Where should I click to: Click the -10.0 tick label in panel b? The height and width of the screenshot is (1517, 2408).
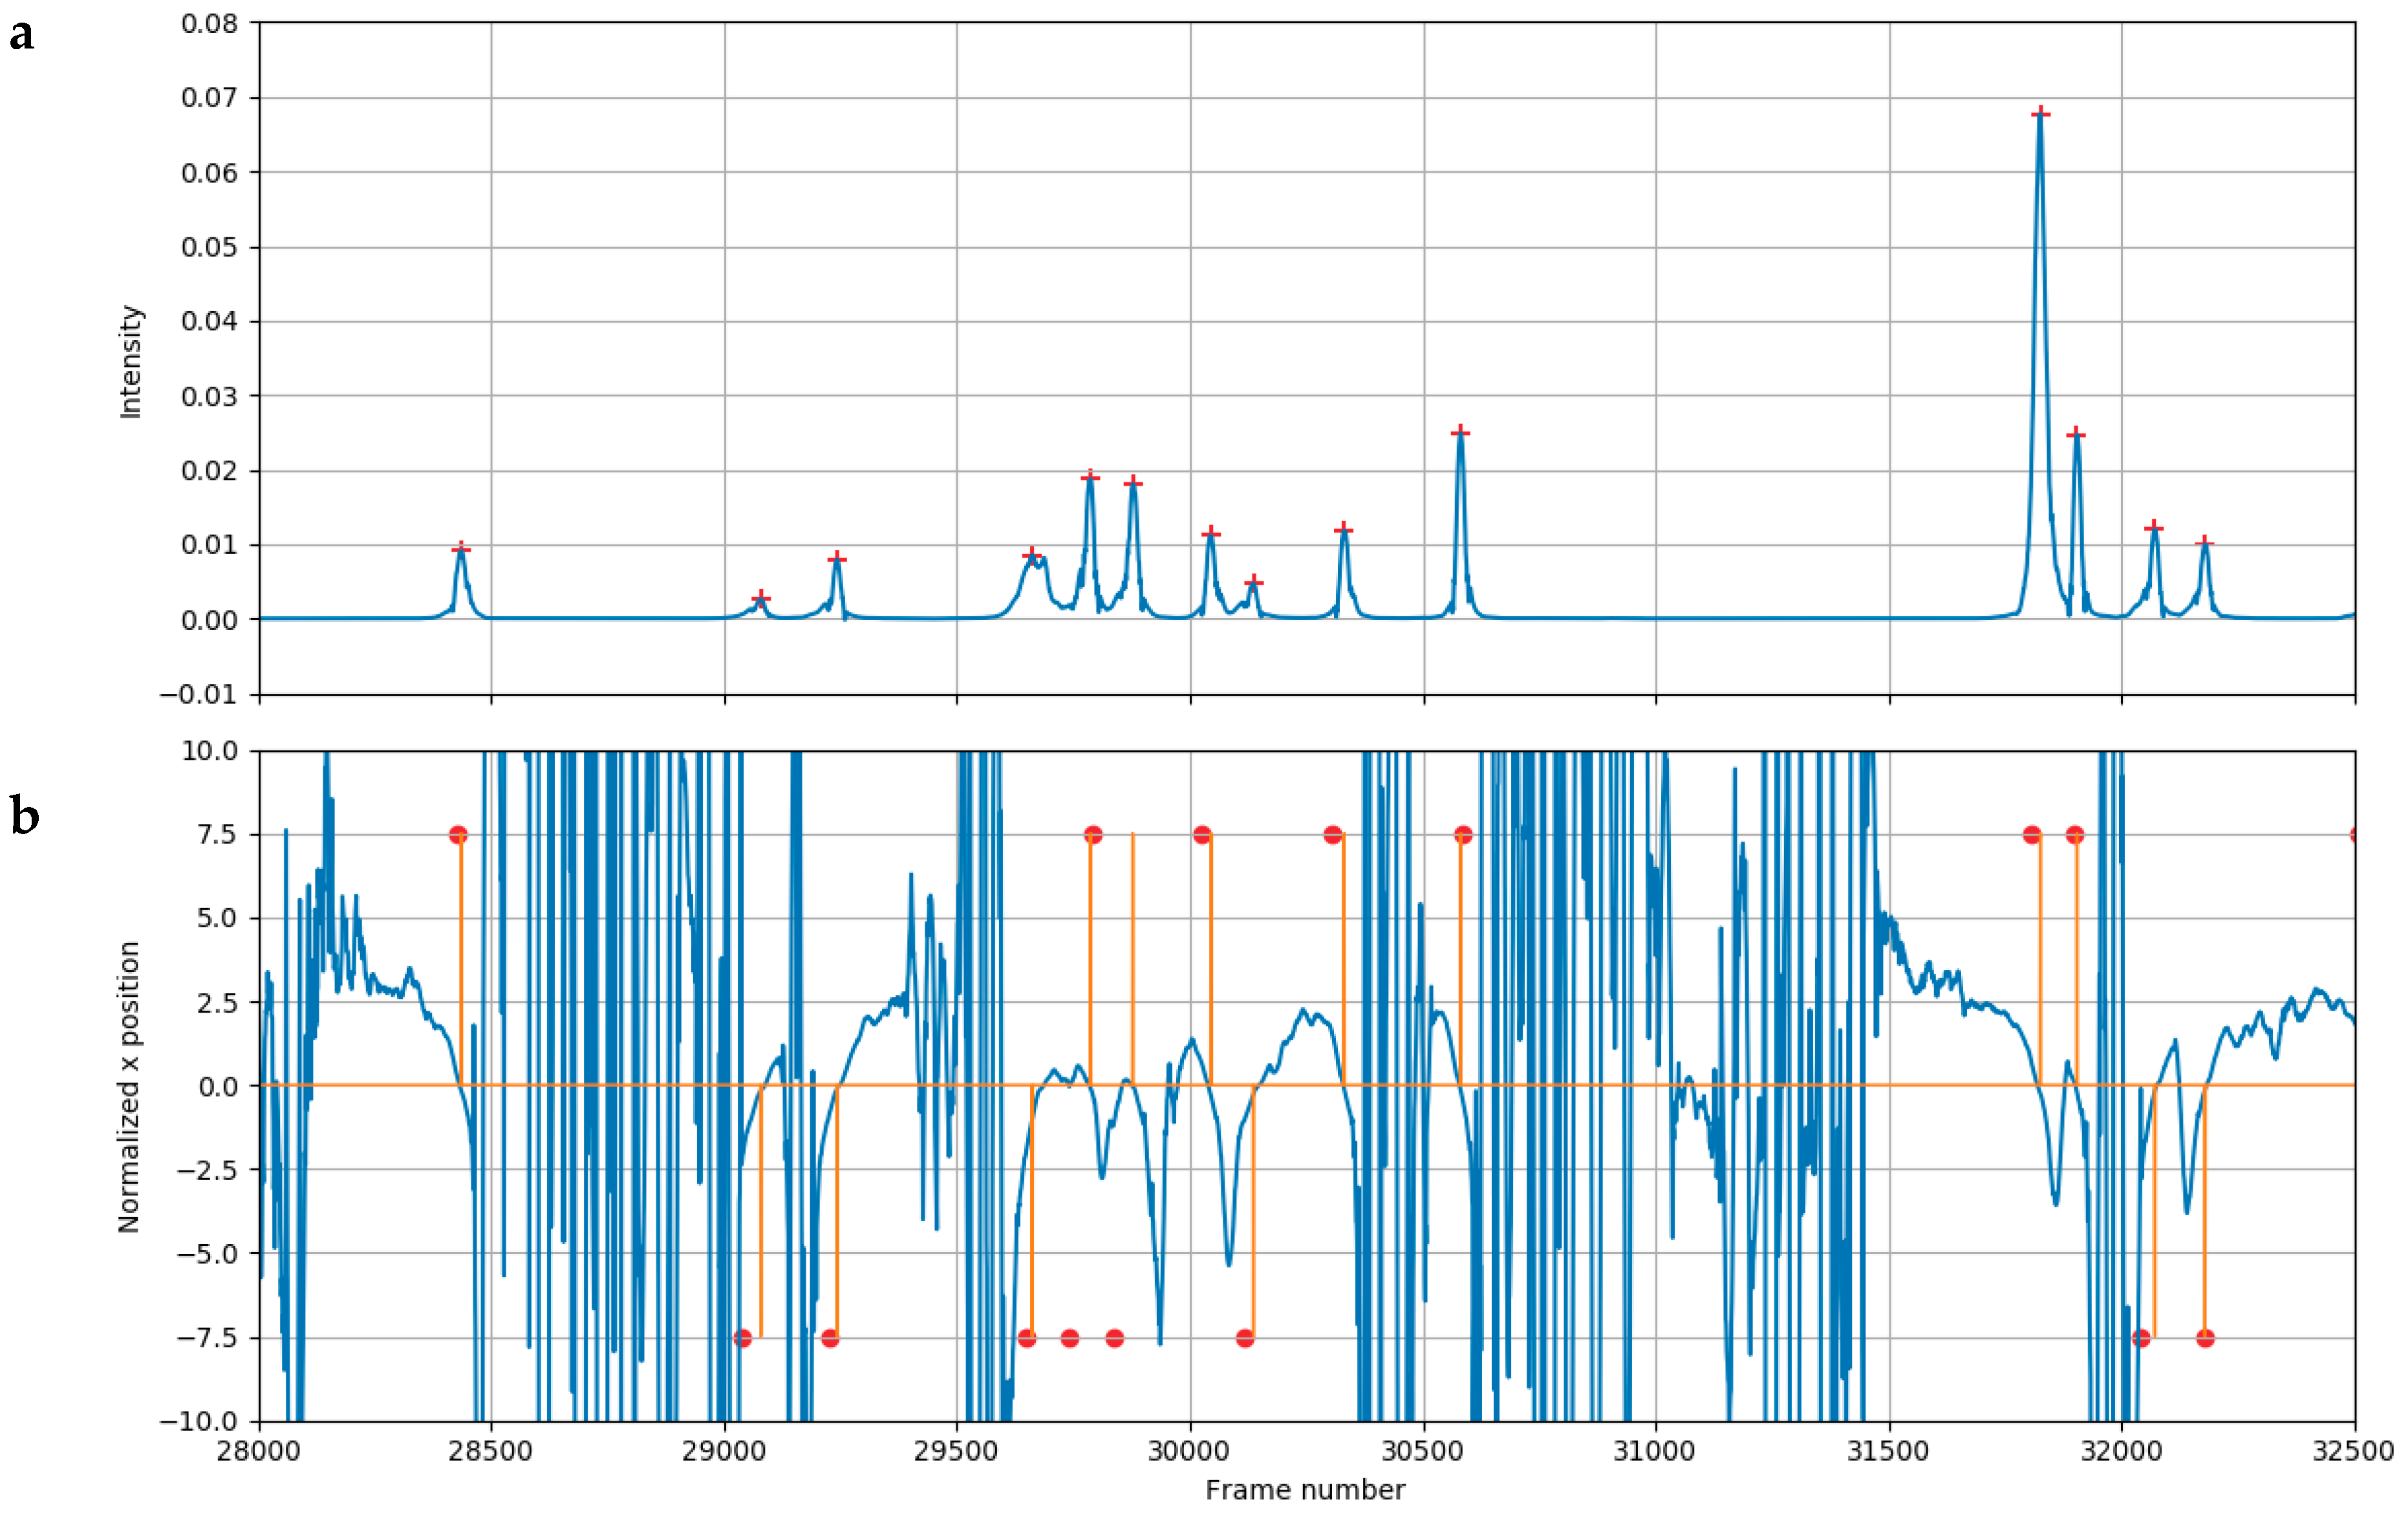coord(199,1421)
